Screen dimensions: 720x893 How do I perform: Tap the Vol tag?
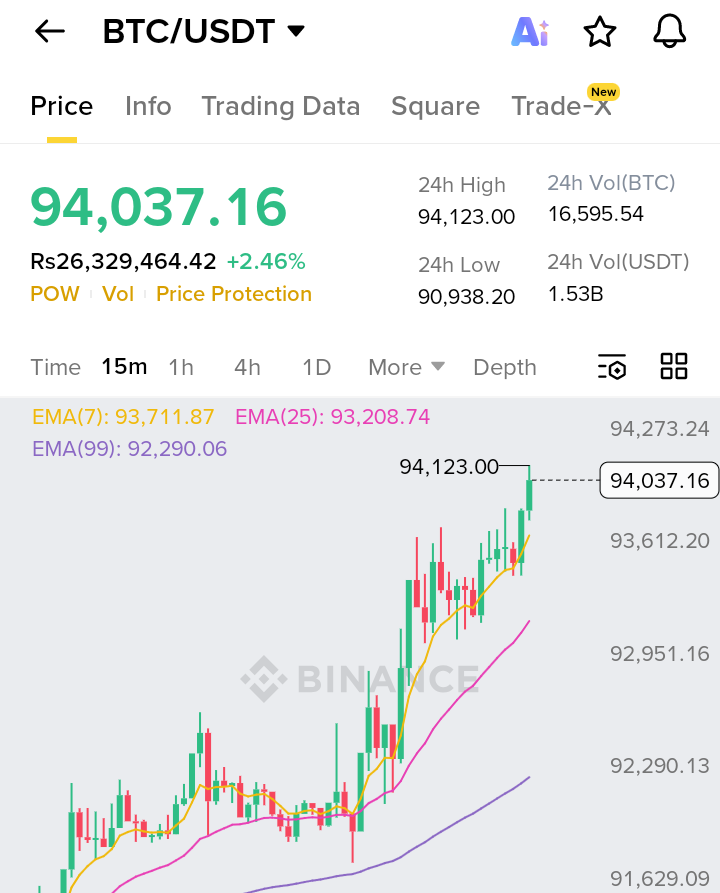(118, 294)
